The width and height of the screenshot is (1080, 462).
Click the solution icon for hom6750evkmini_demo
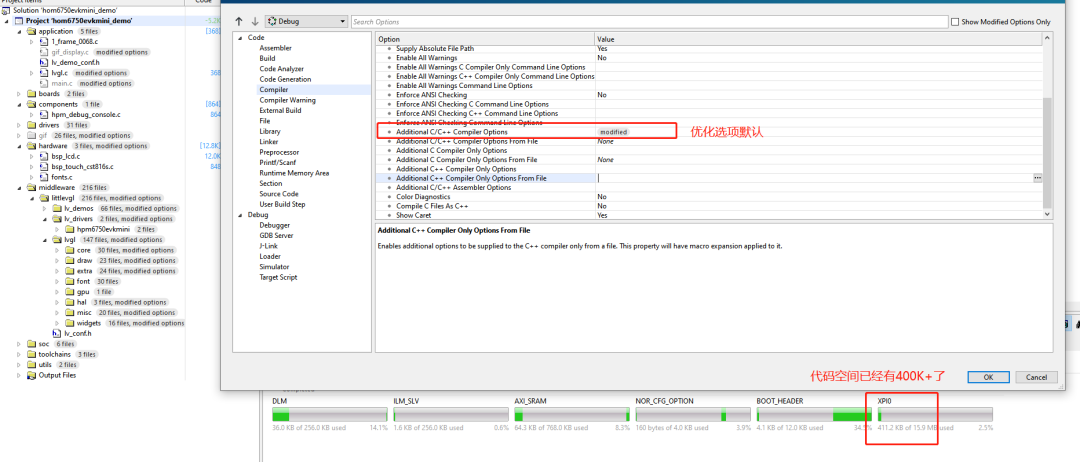[x=6, y=10]
